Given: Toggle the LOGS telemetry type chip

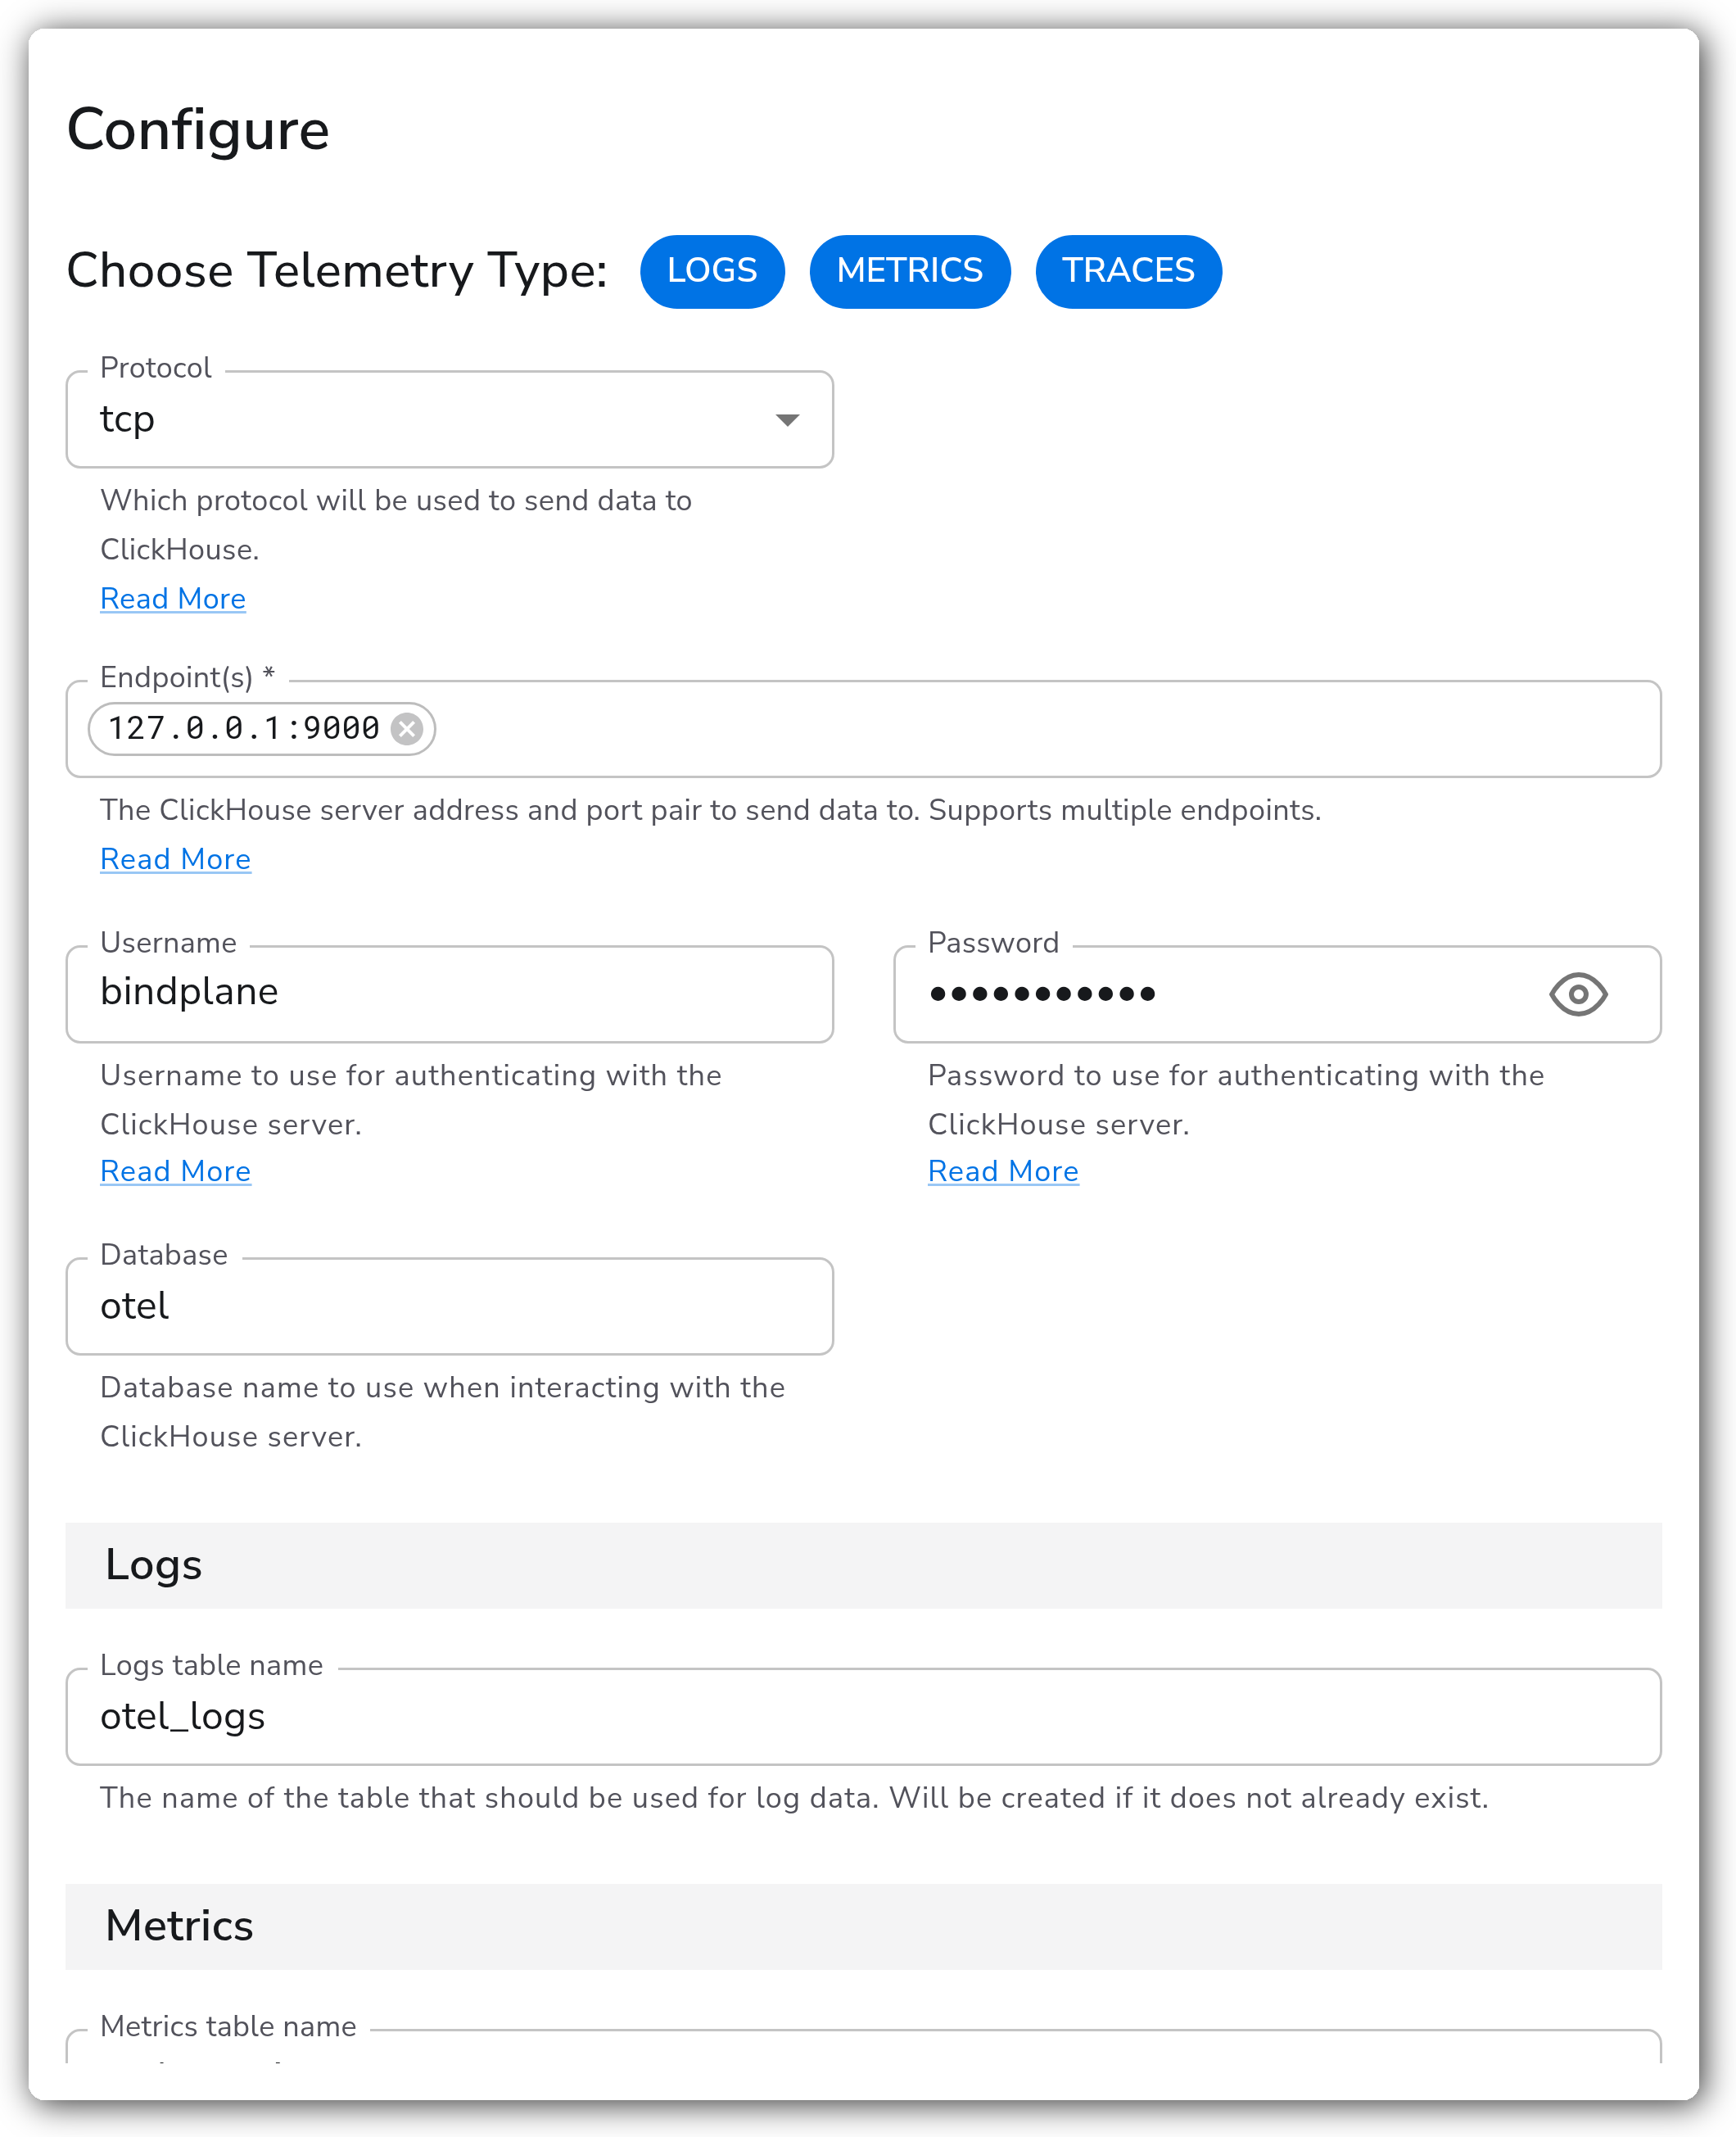Looking at the screenshot, I should 712,271.
